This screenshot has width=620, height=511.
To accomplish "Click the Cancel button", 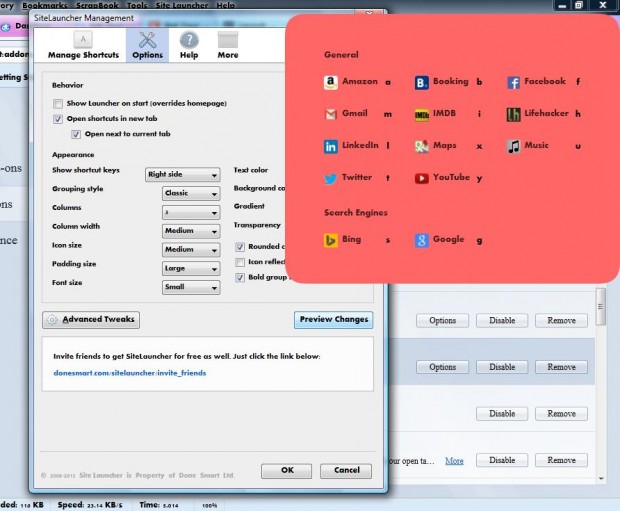I will pyautogui.click(x=346, y=471).
